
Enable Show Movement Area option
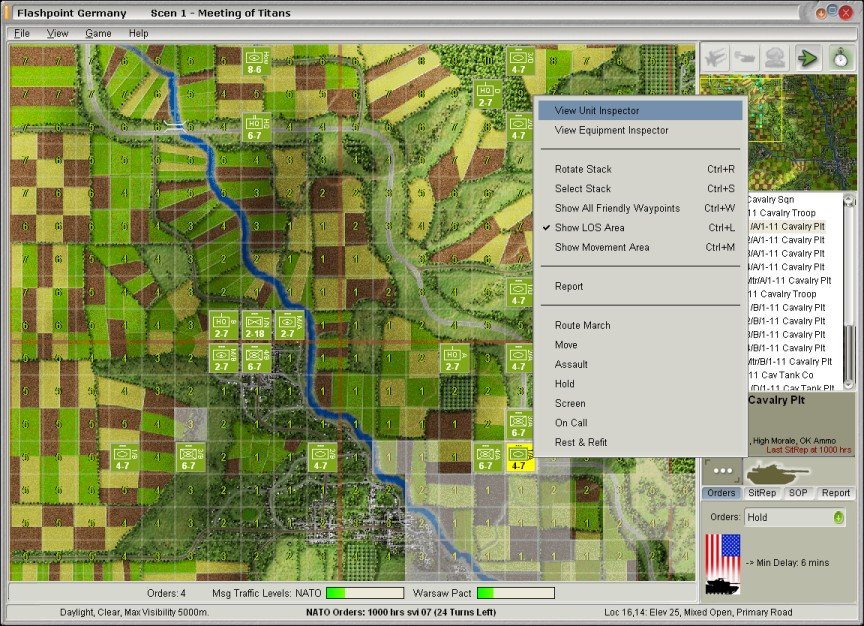(640, 247)
